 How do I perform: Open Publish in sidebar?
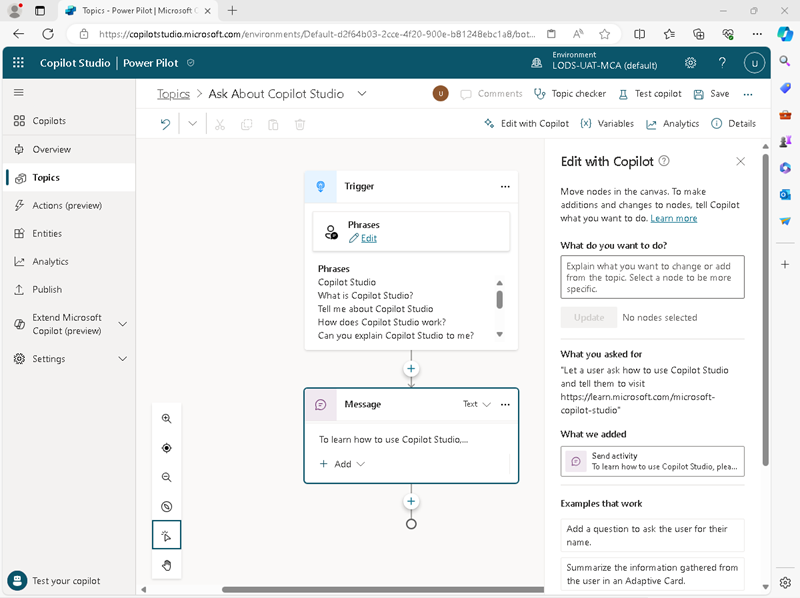point(69,290)
